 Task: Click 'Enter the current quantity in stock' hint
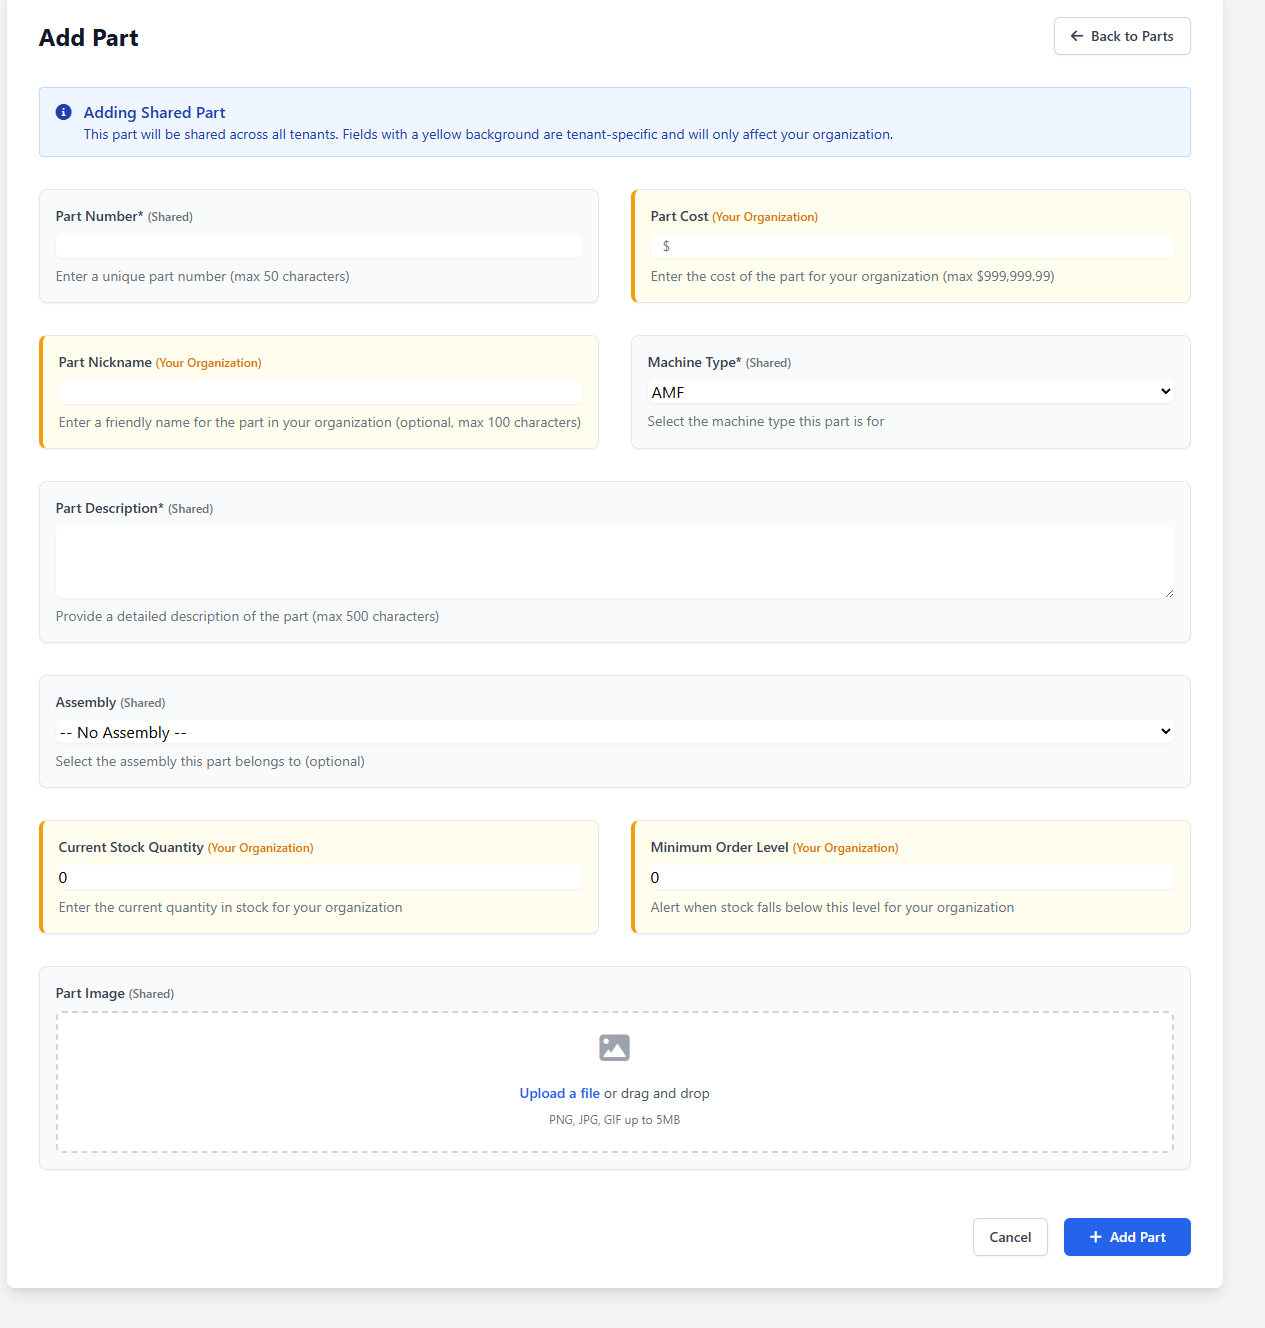[231, 907]
